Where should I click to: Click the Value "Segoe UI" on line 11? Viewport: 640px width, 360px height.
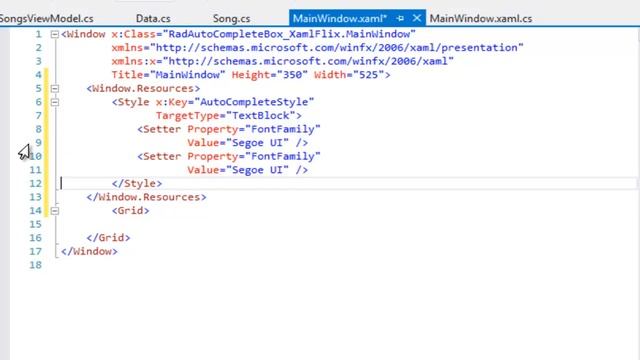click(x=258, y=170)
